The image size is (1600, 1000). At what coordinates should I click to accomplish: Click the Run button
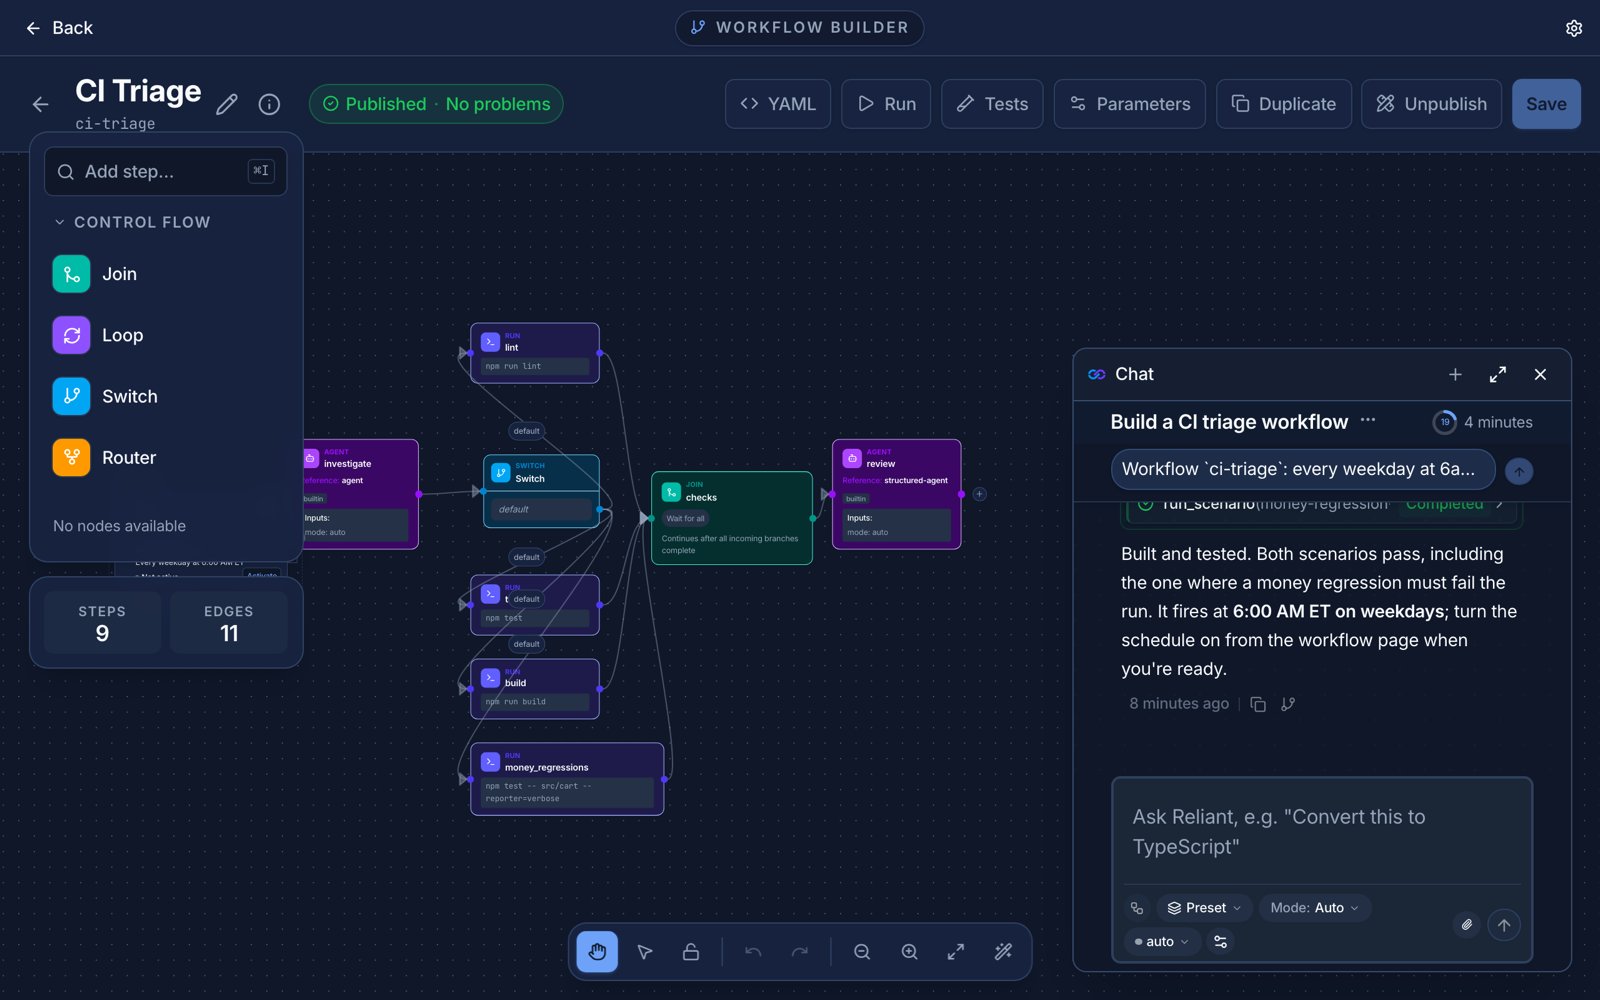click(x=886, y=104)
